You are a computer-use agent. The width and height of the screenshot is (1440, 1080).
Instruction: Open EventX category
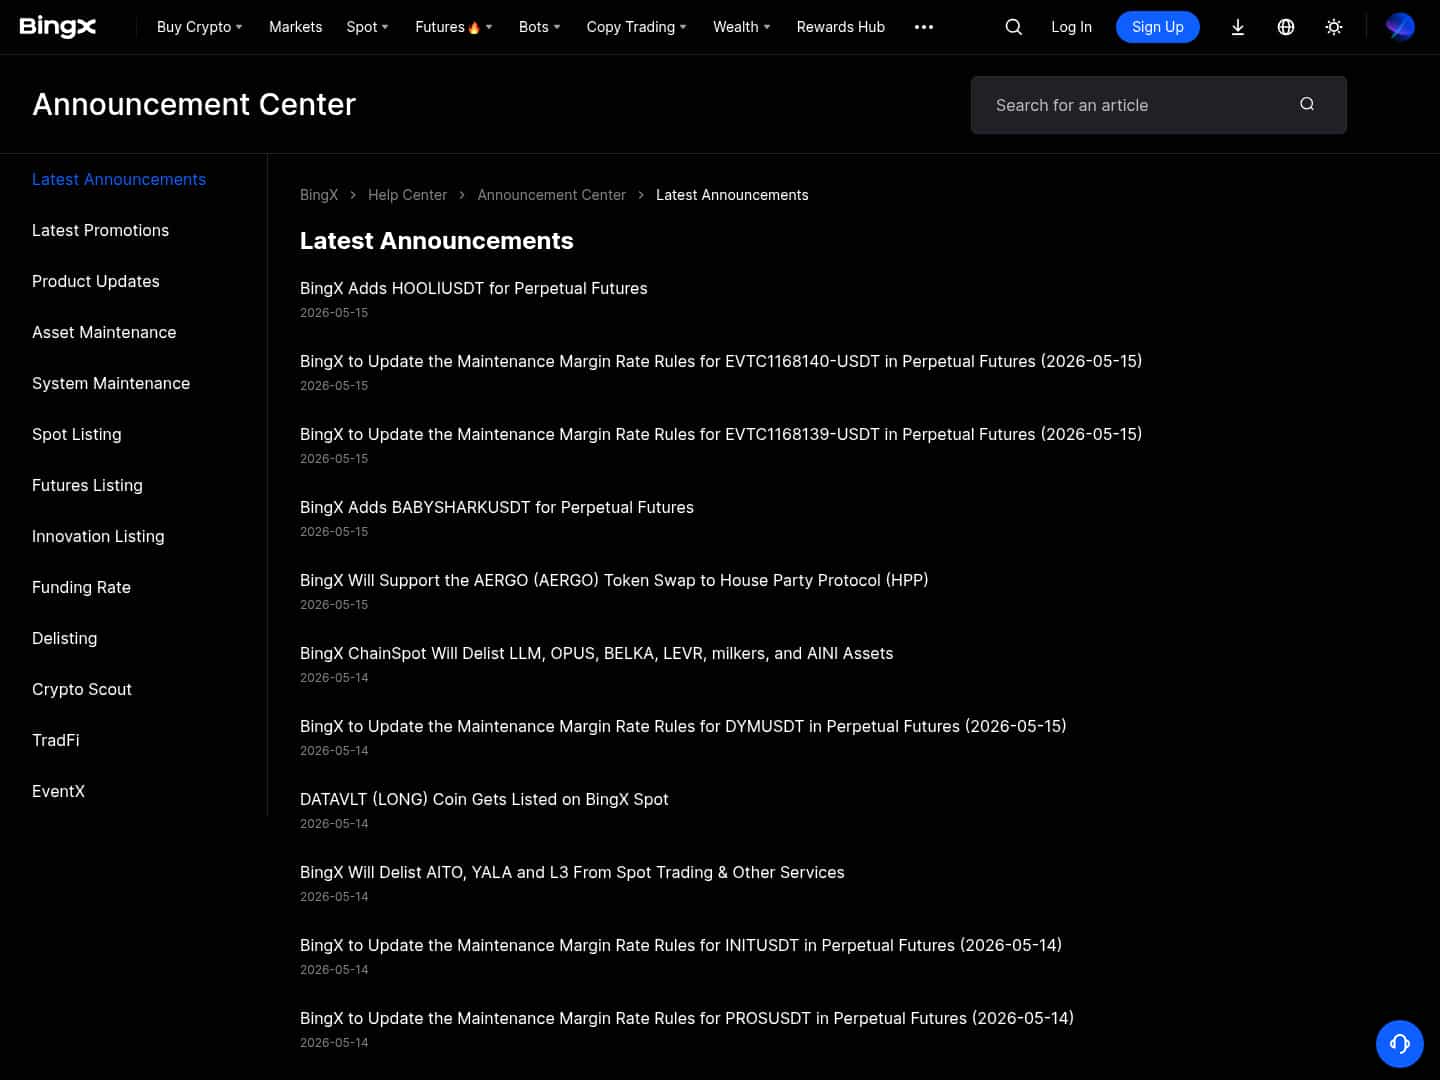coord(58,791)
